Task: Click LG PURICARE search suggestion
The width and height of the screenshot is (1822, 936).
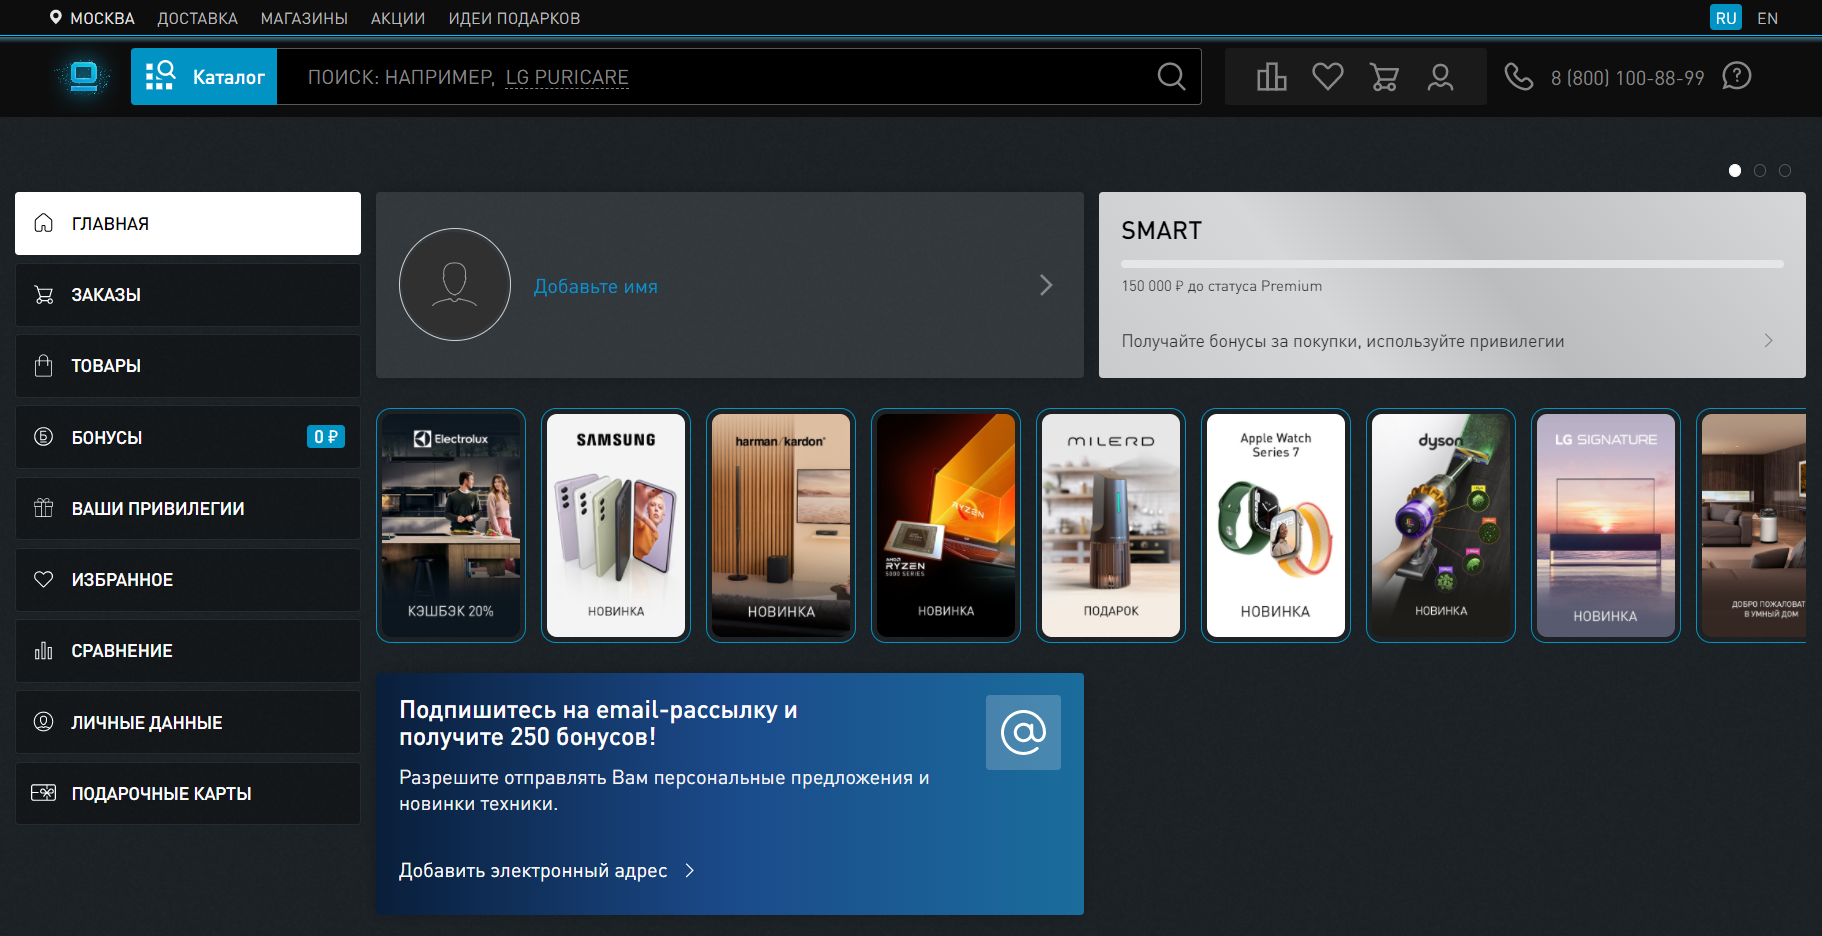Action: (x=567, y=77)
